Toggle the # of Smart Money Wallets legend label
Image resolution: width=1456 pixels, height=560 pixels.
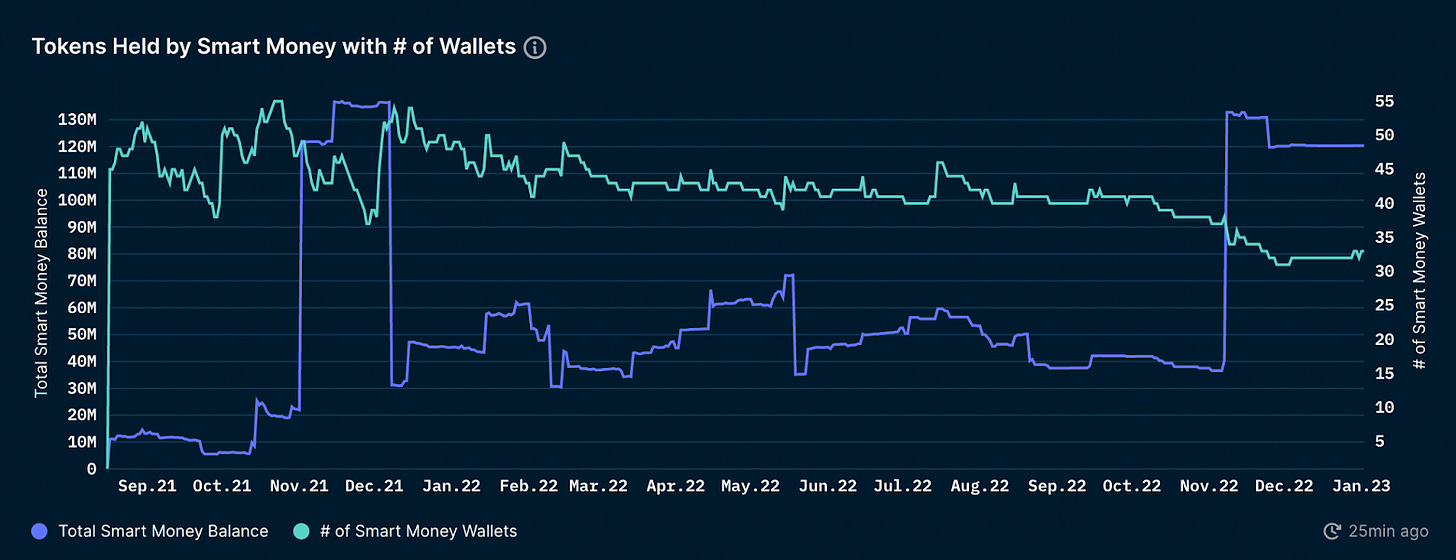(418, 531)
